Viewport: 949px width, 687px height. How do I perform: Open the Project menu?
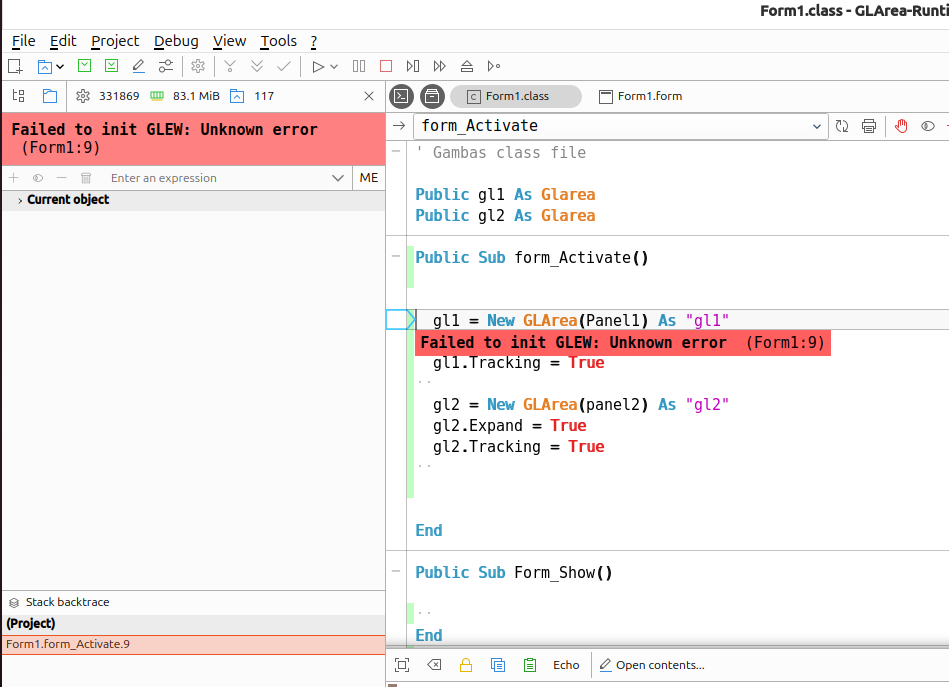(x=115, y=41)
